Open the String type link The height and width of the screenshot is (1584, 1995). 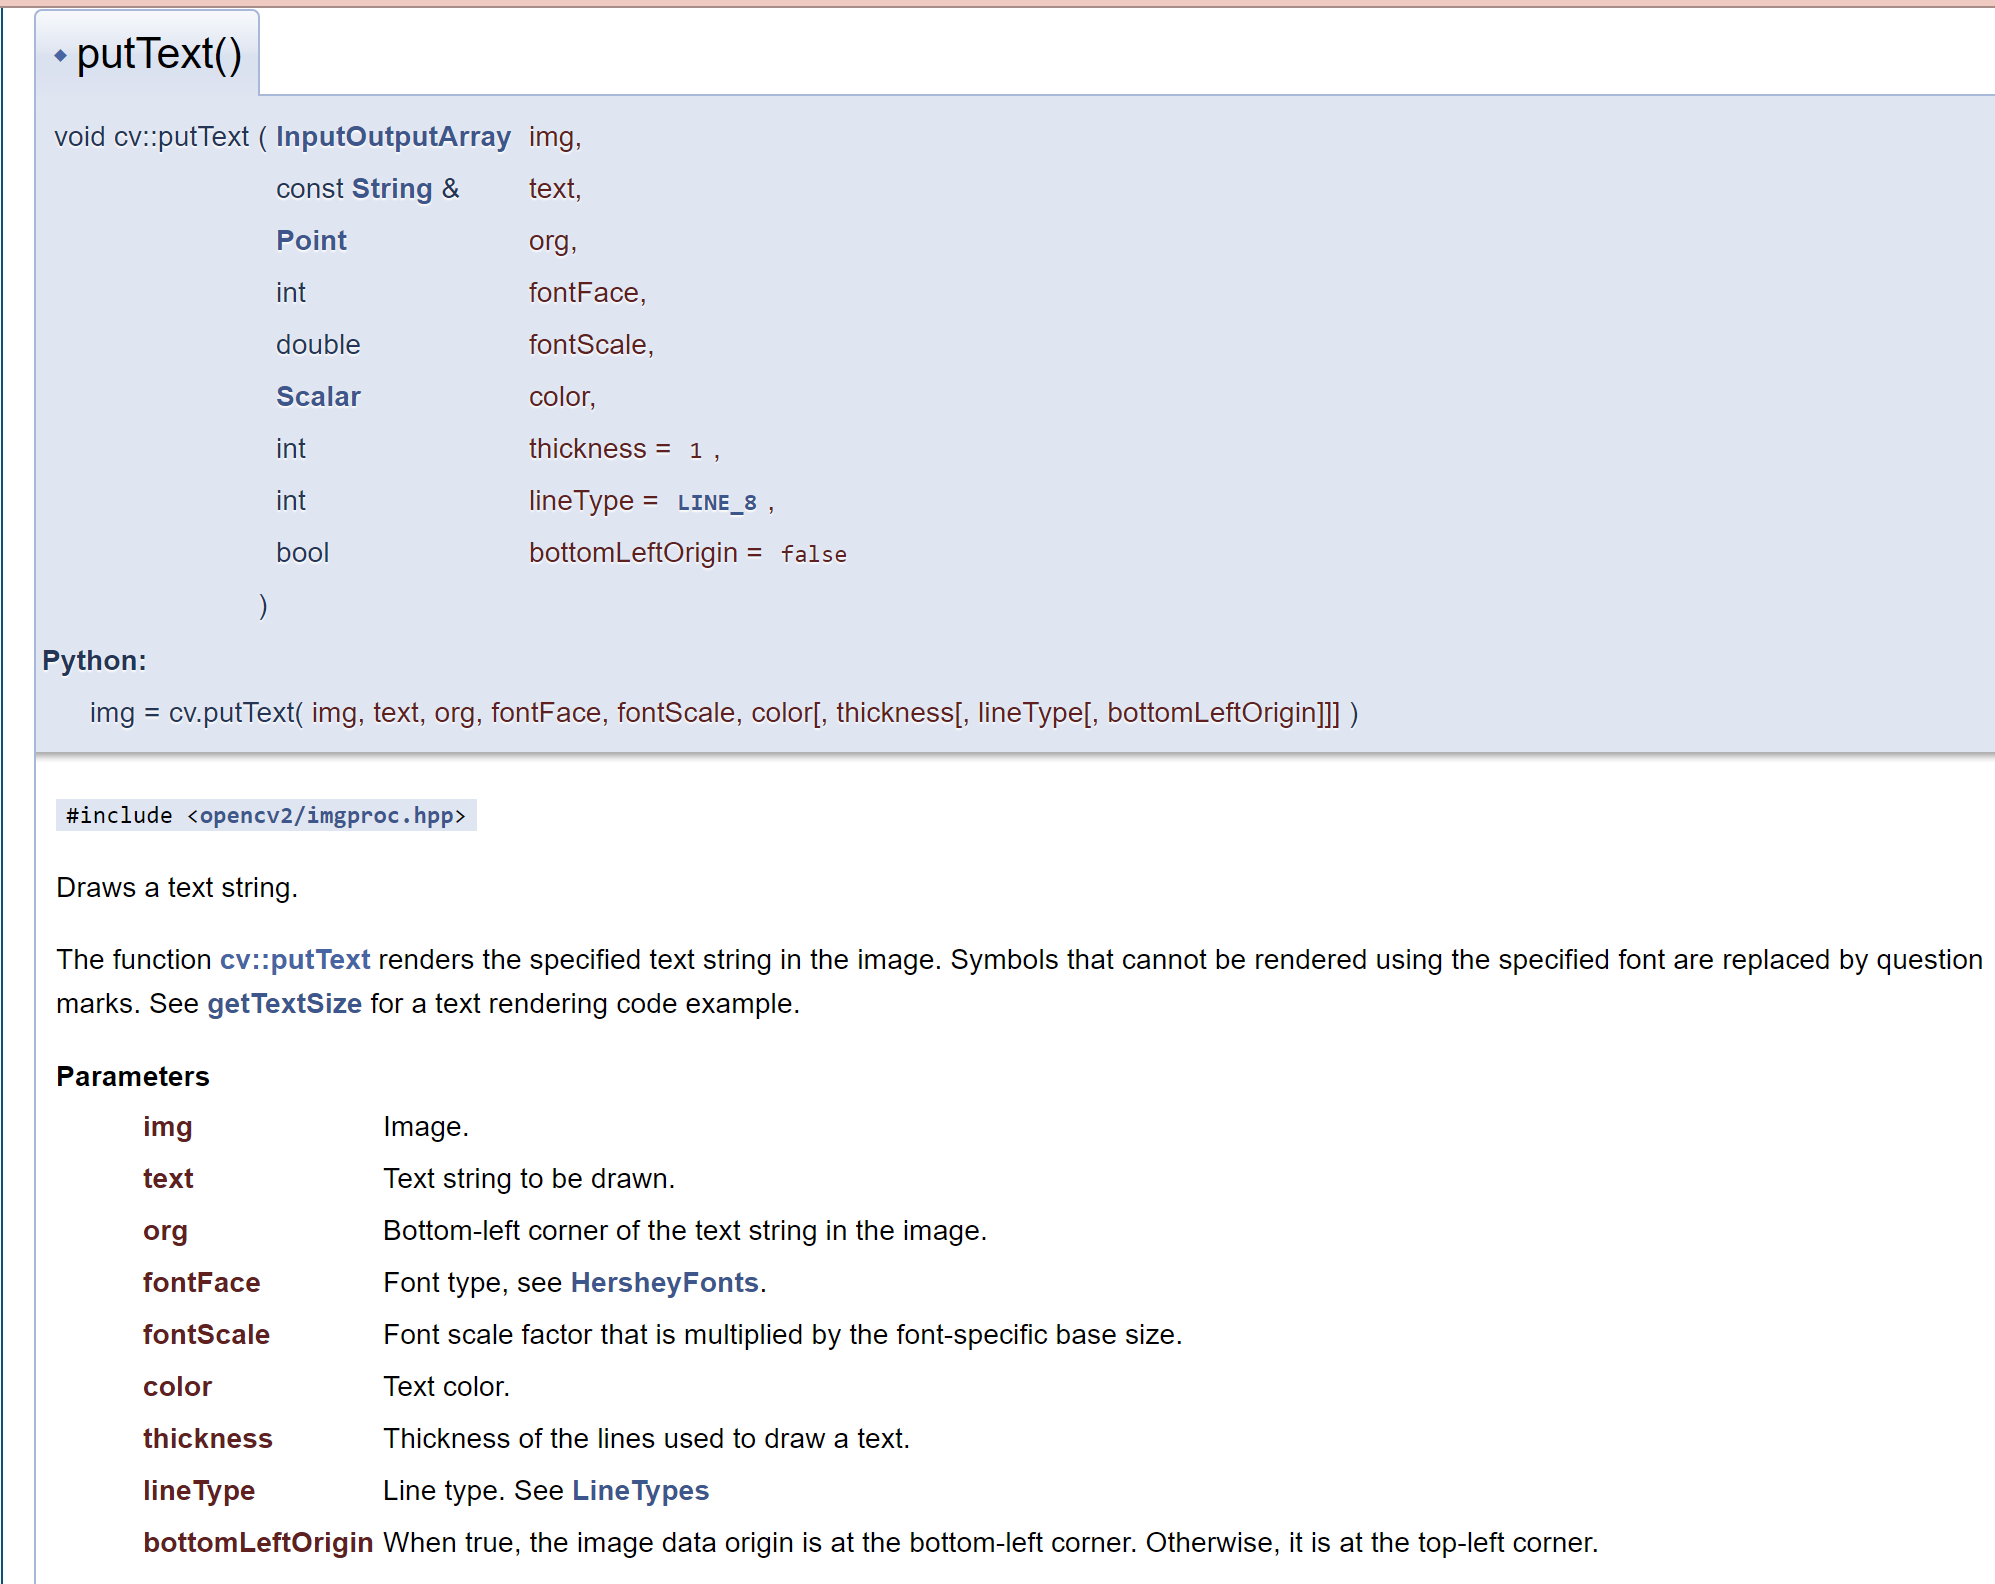(392, 189)
